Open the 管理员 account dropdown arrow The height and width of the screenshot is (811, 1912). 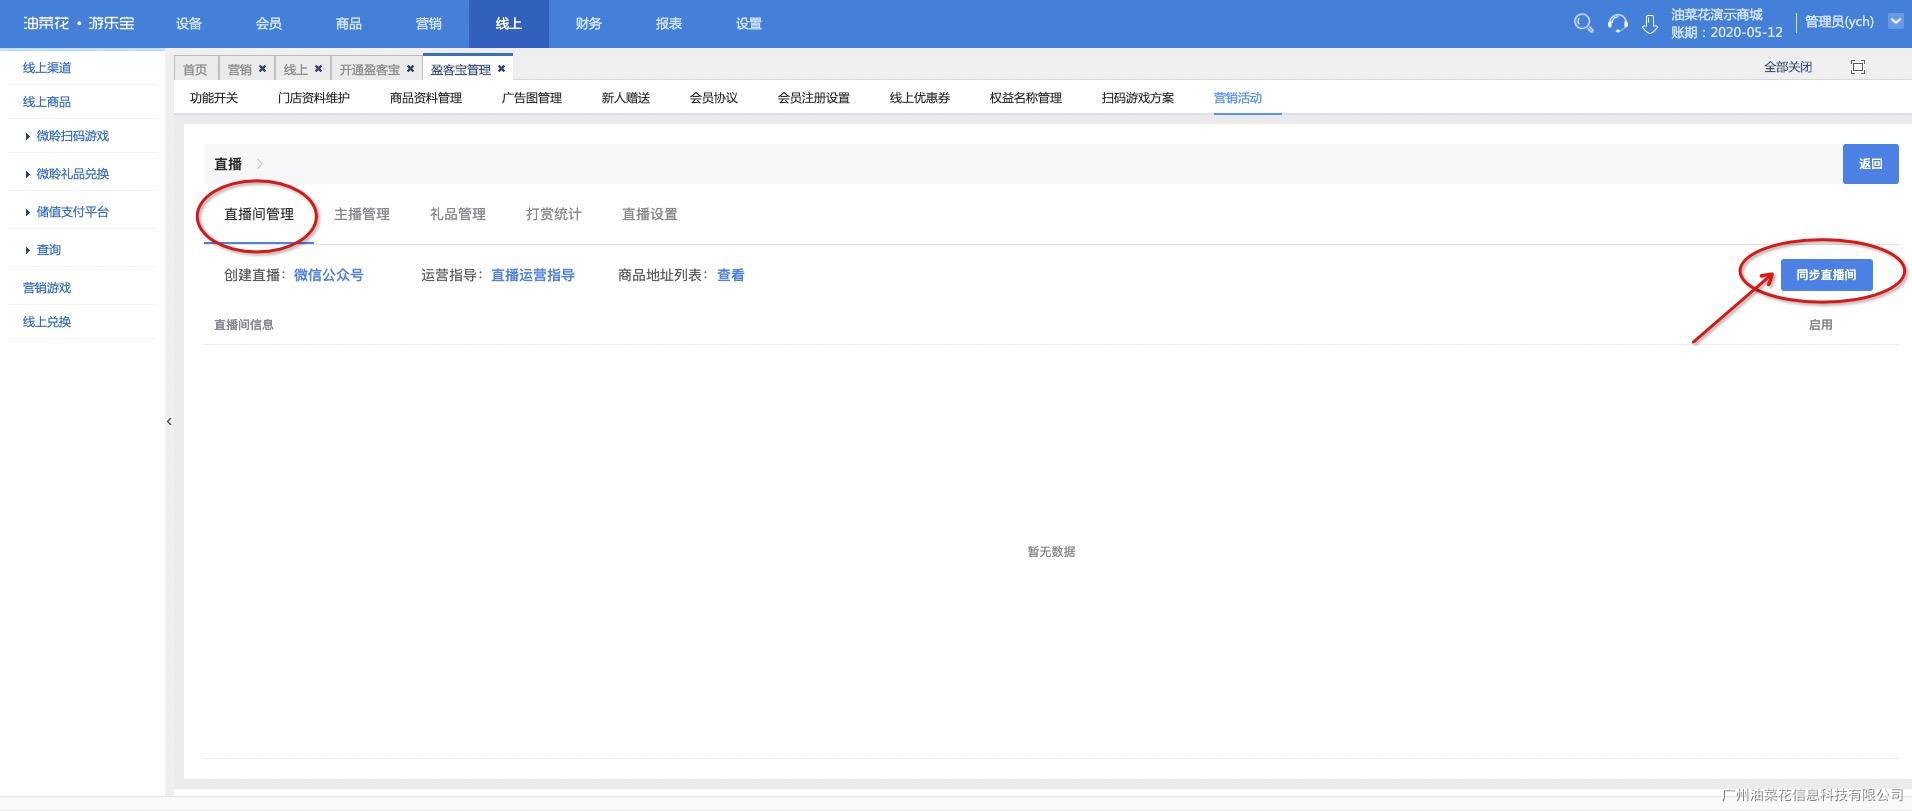pyautogui.click(x=1895, y=21)
